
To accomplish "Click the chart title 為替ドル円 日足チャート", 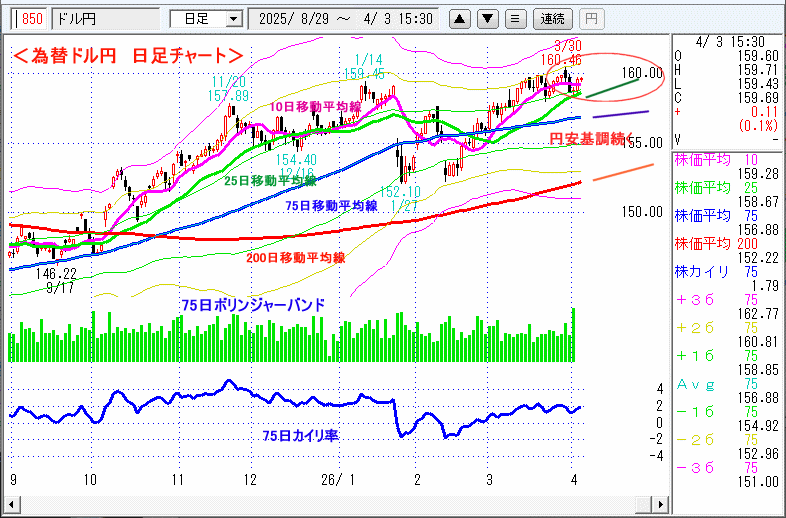I will (128, 55).
